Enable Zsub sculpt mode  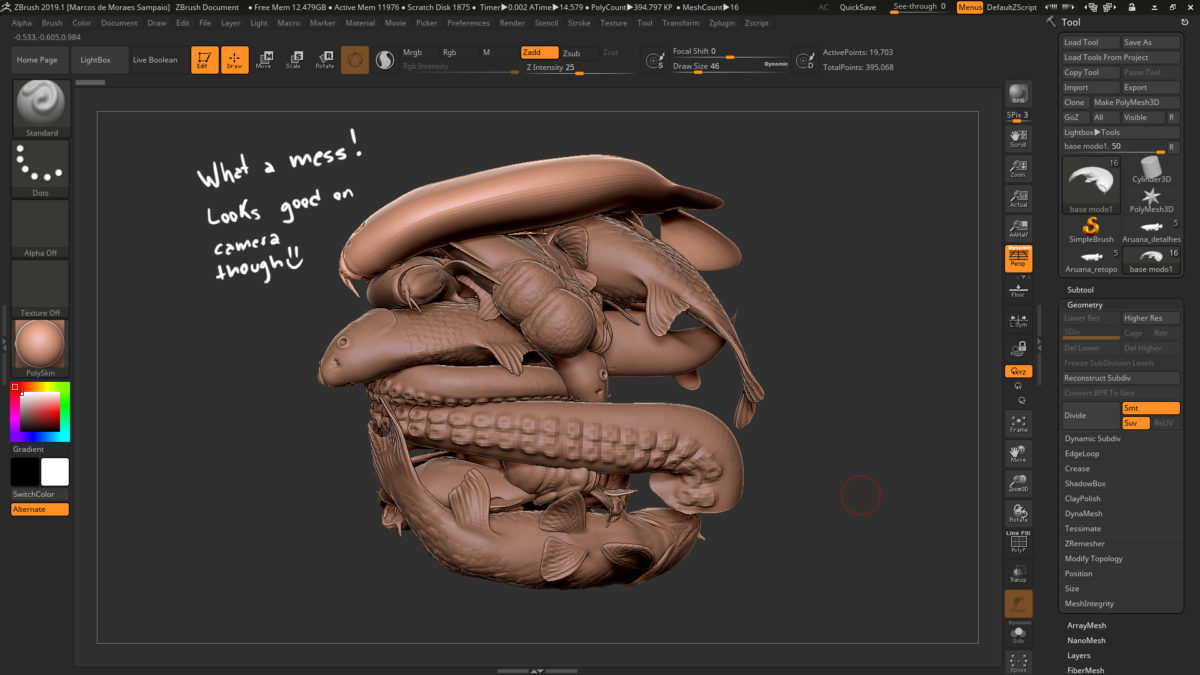(571, 52)
